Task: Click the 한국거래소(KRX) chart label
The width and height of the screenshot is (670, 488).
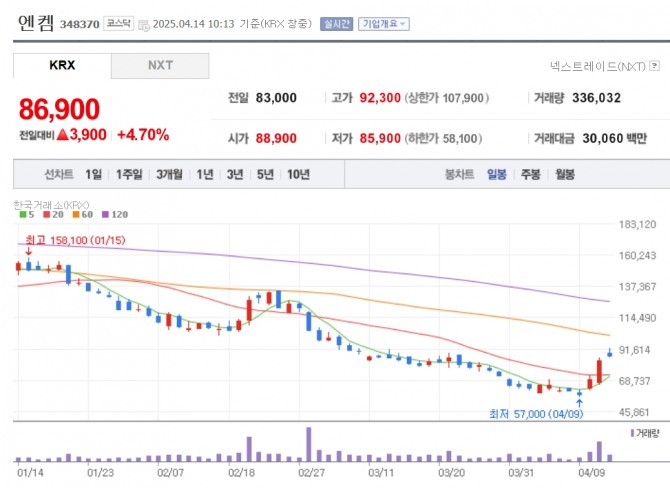Action: coord(51,205)
